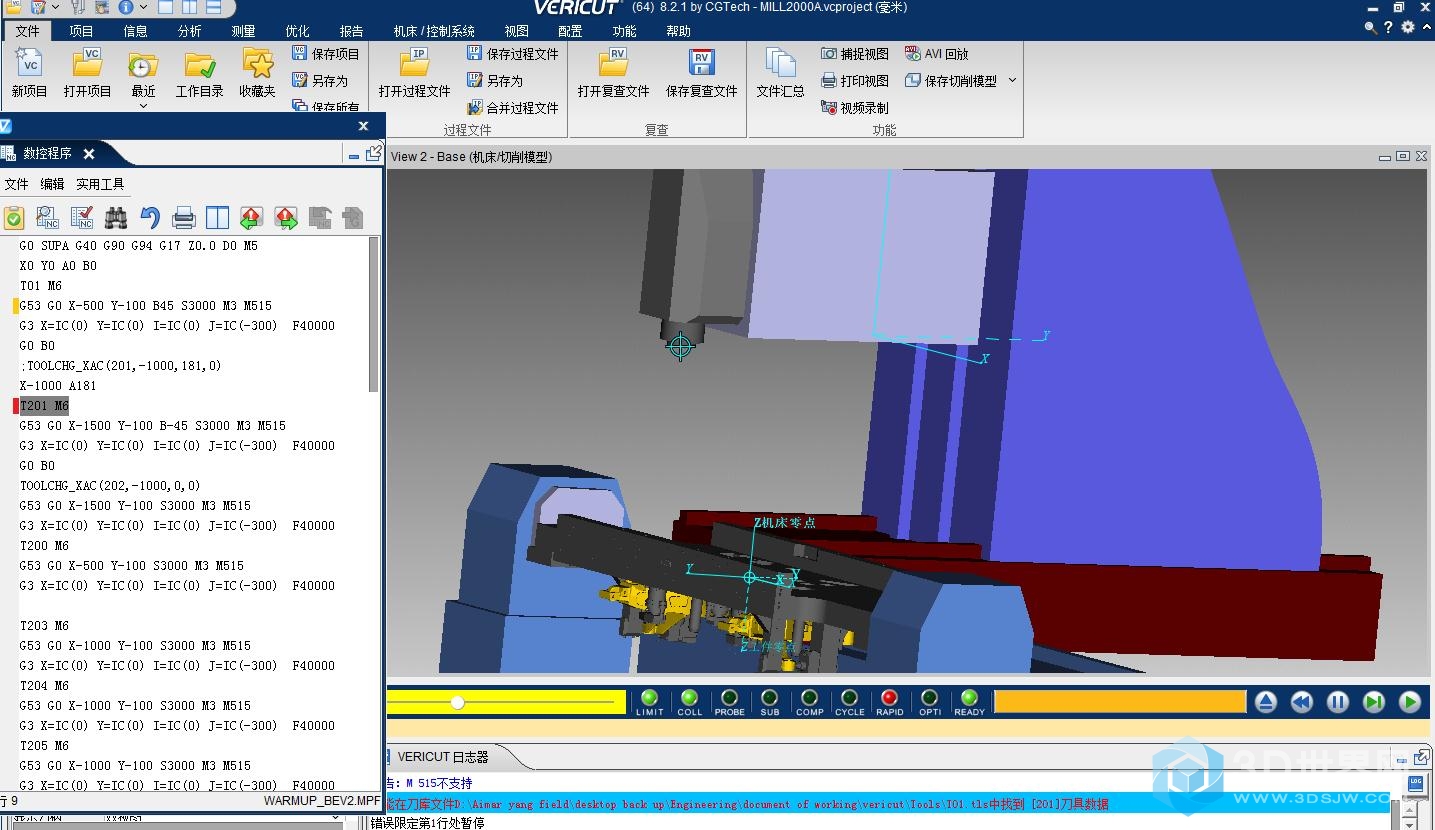Click the single step button

(1374, 702)
